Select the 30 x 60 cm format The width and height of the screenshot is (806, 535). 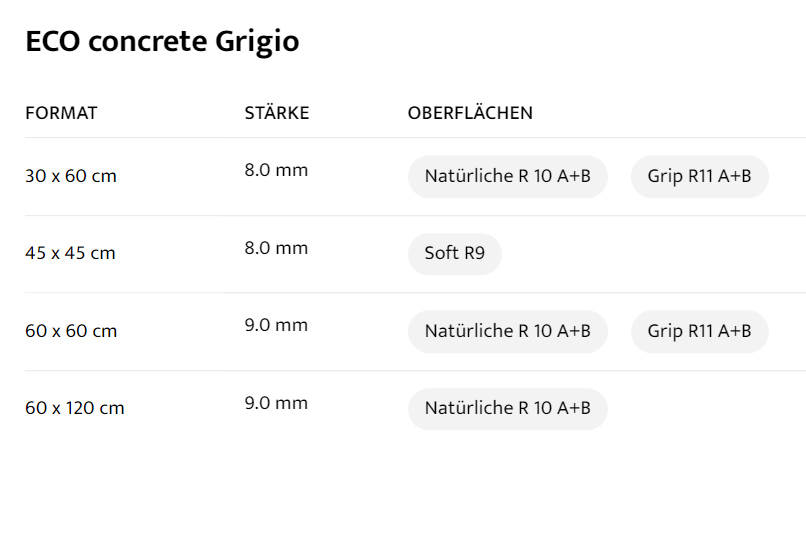pos(71,176)
